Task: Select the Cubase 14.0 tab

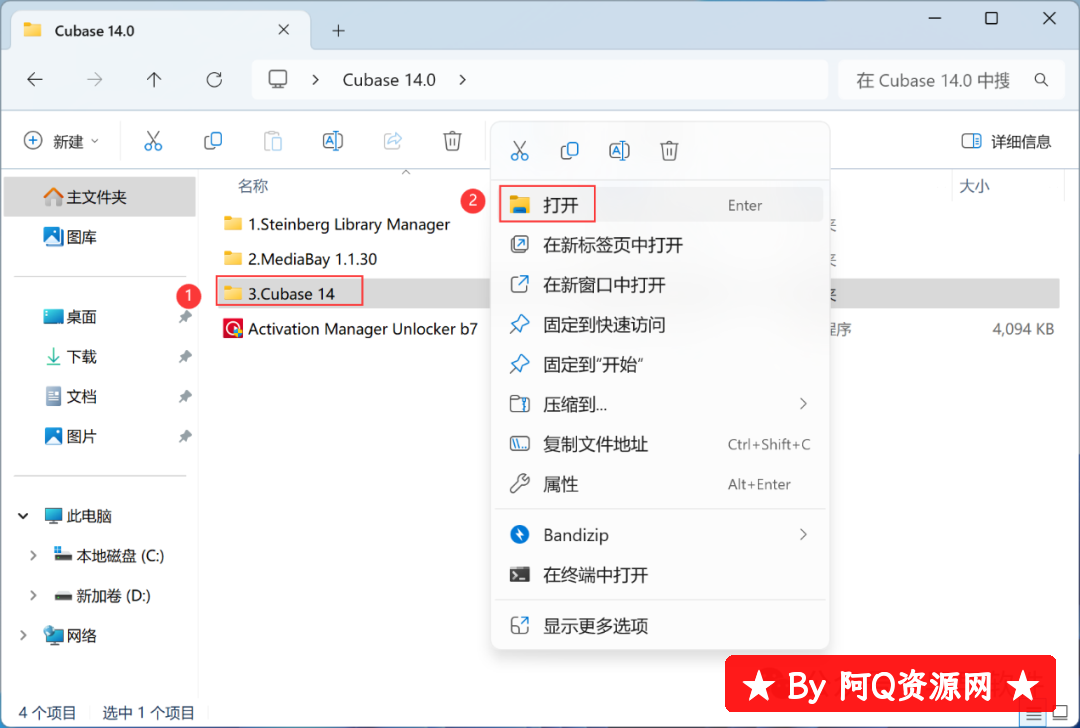Action: (160, 30)
